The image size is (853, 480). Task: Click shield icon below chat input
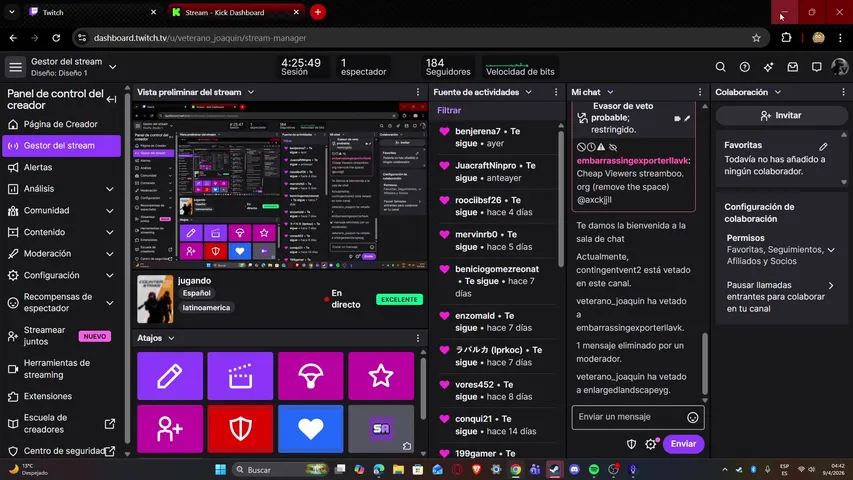coord(631,444)
